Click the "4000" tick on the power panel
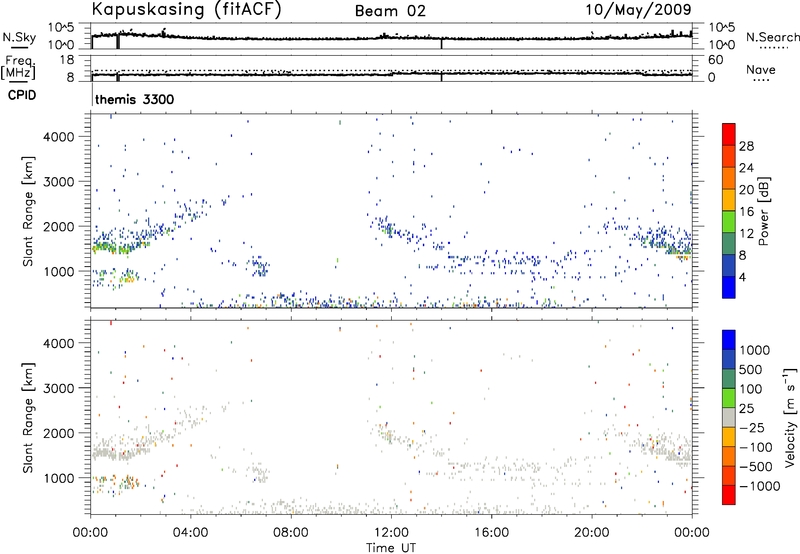Screen dimensions: 800x554 [x=58, y=137]
